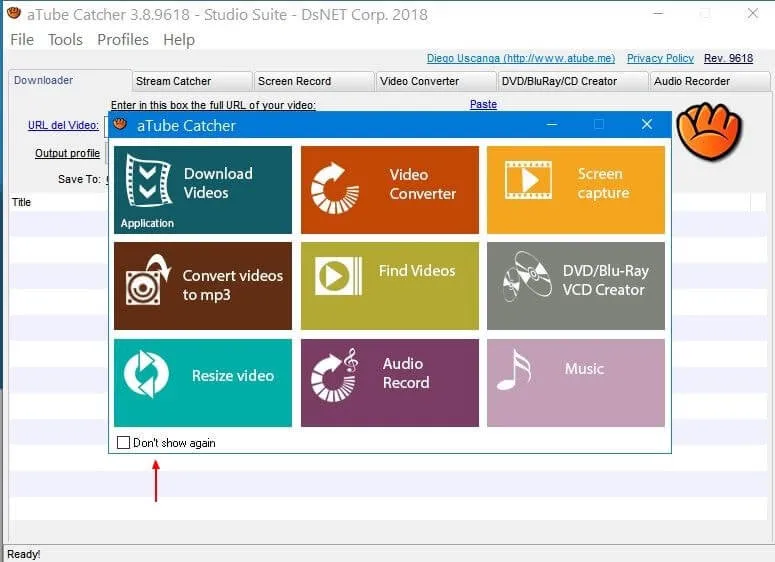Click the Music tile label
This screenshot has width=775, height=562.
[x=584, y=369]
